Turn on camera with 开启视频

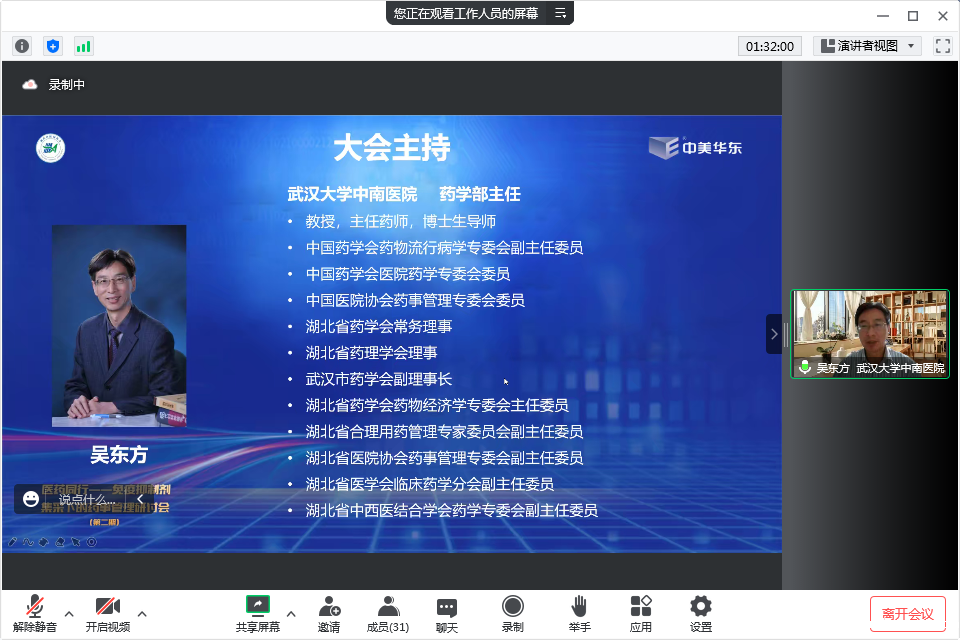tap(107, 612)
